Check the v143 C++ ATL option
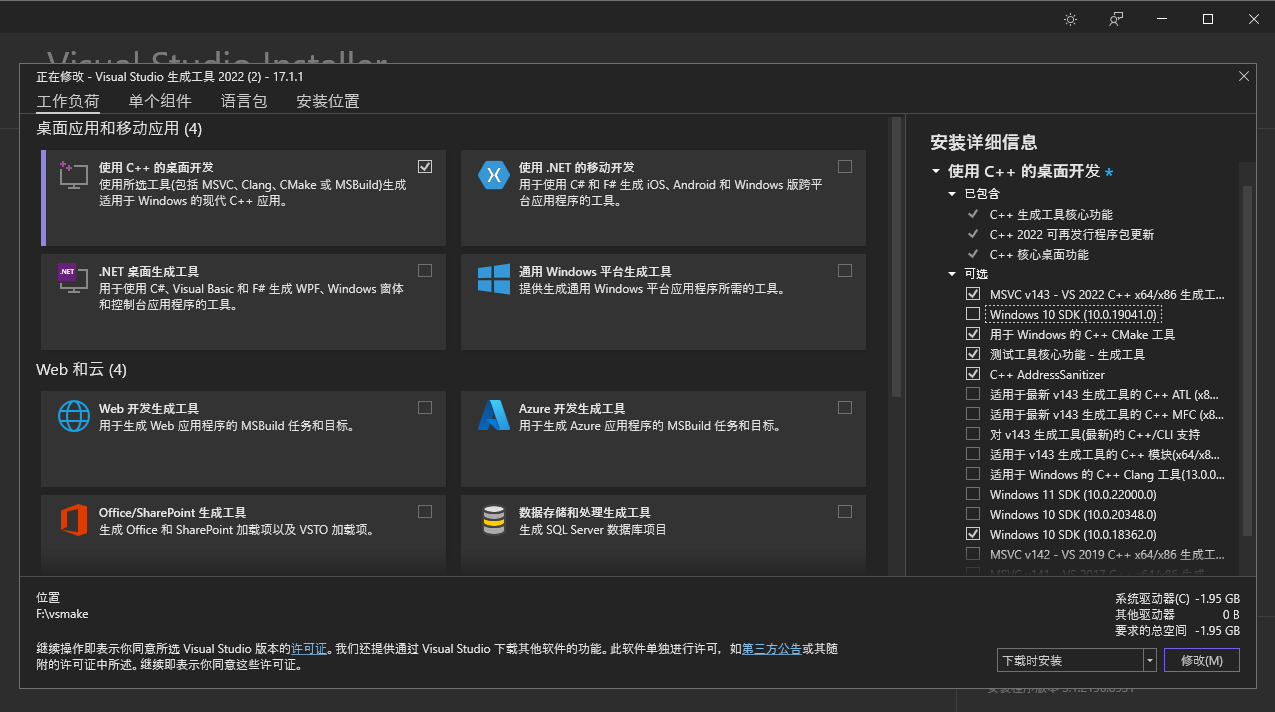The image size is (1275, 712). [x=973, y=394]
